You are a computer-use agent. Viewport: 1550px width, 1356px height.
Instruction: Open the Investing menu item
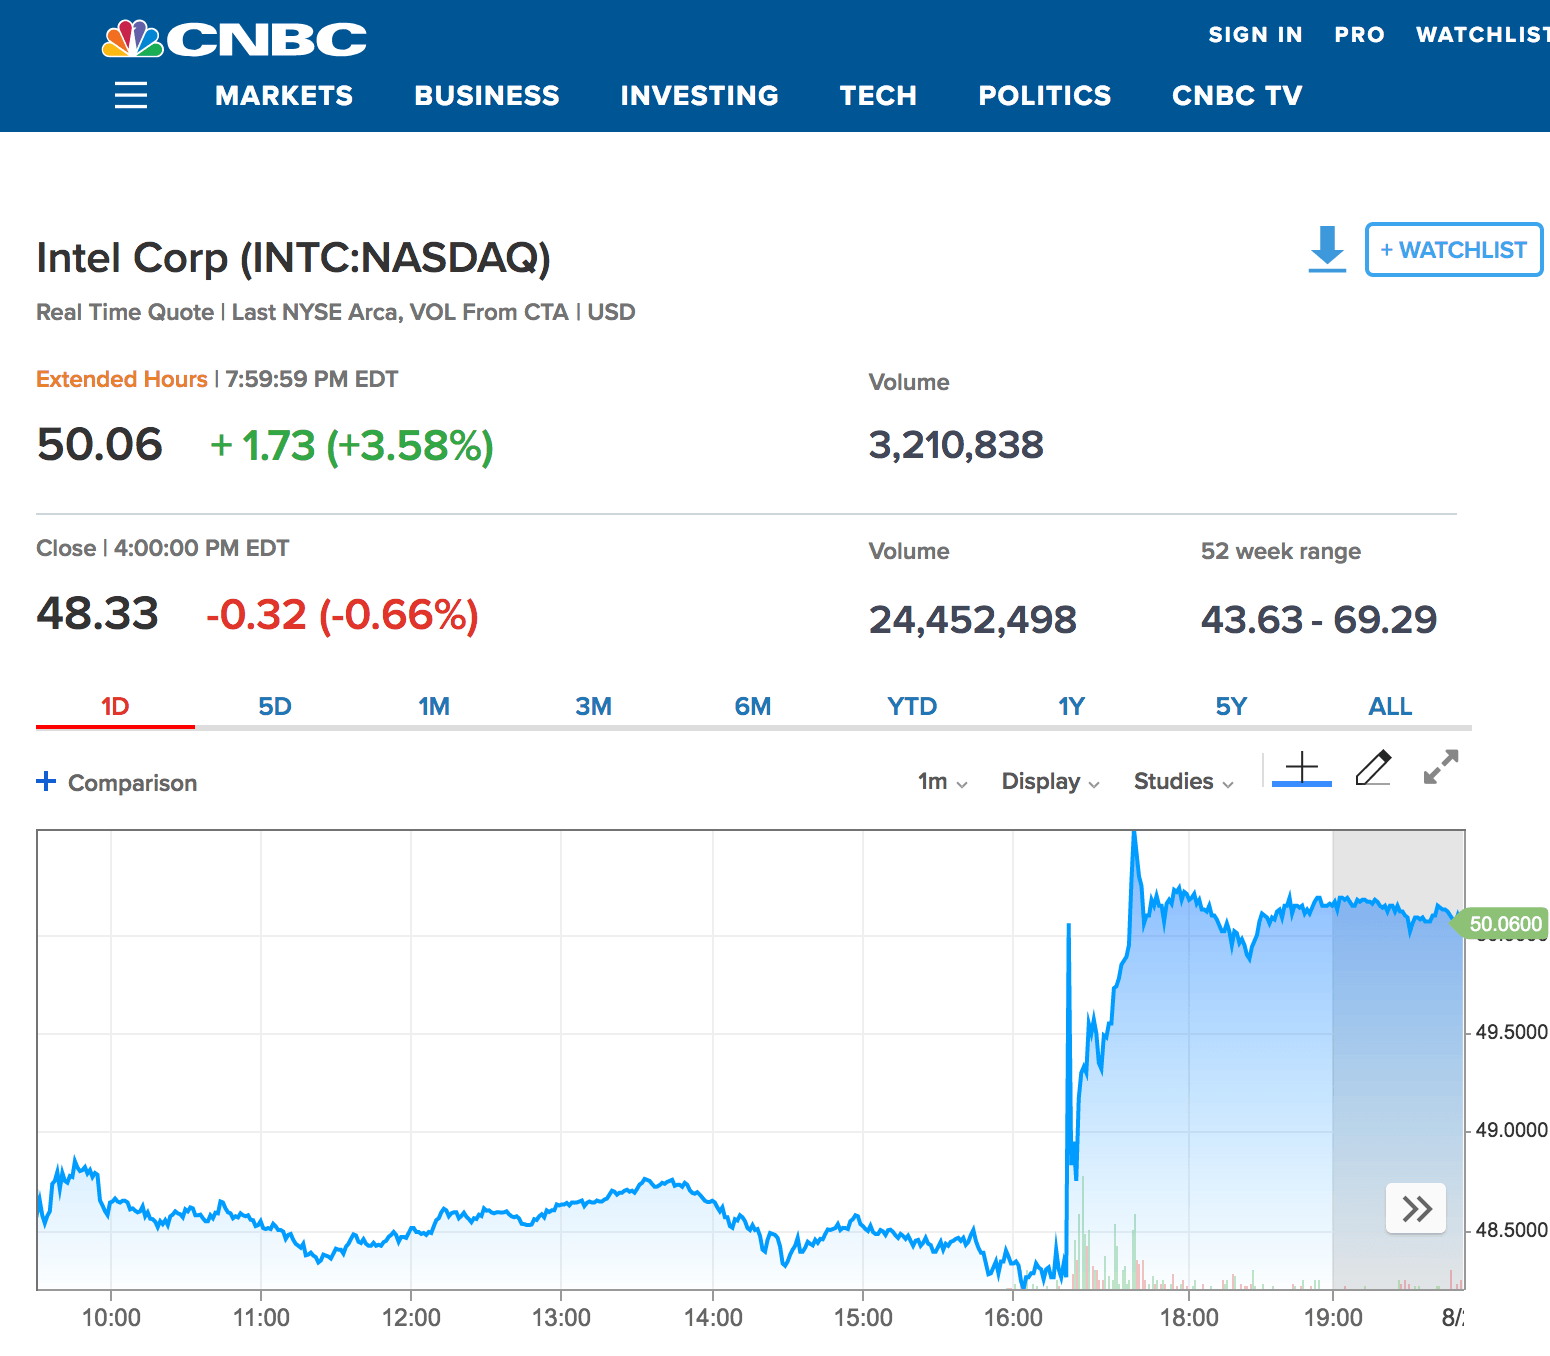click(x=699, y=96)
